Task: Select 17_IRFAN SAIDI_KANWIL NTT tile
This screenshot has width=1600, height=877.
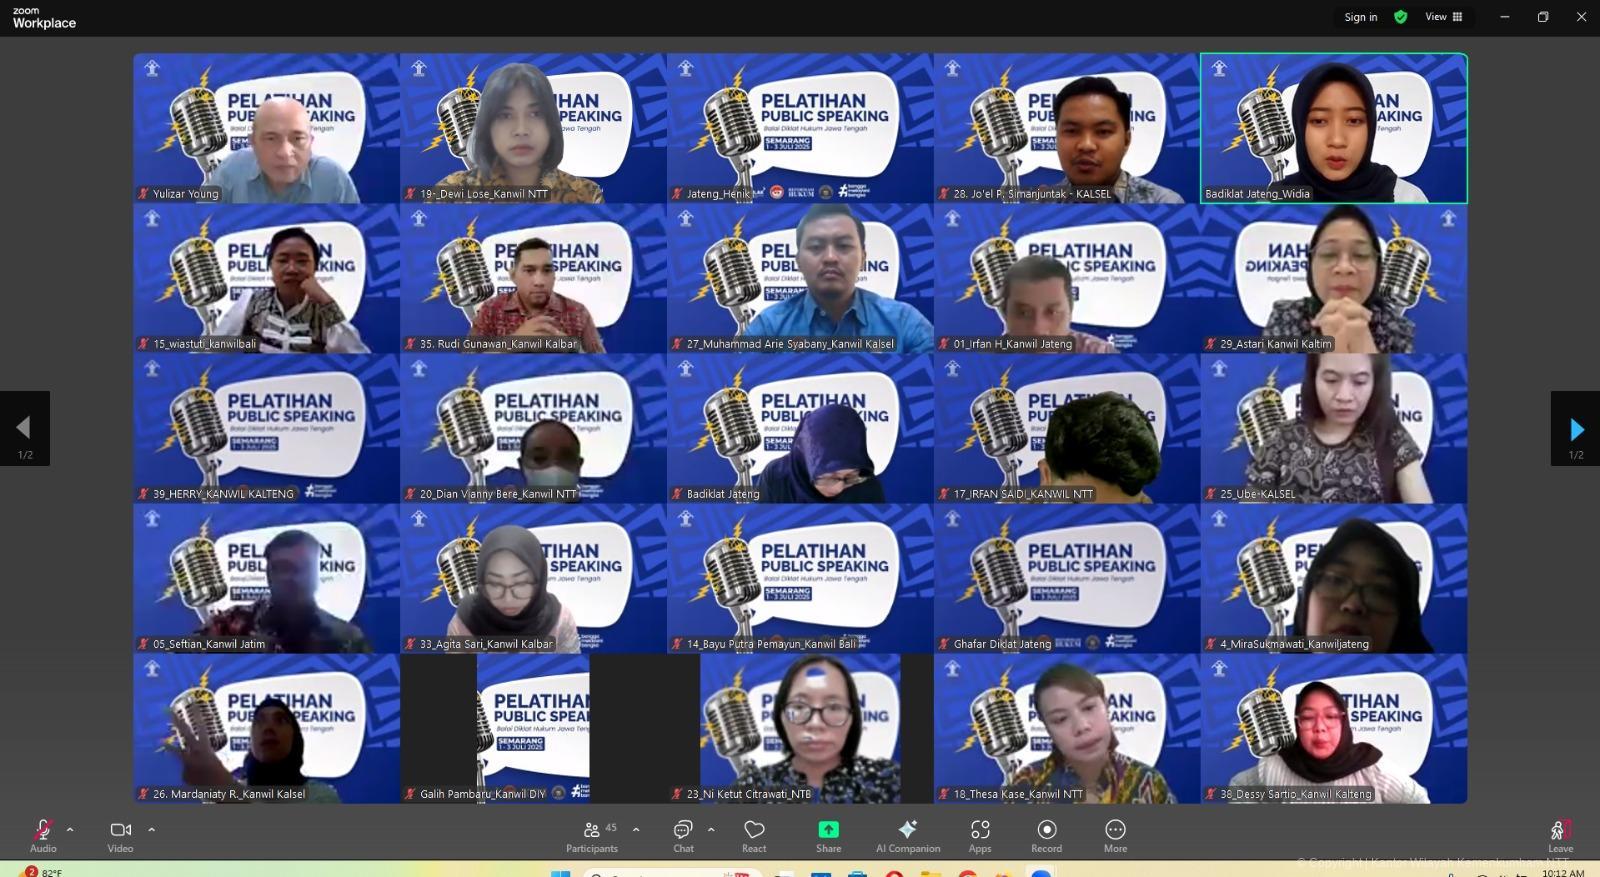Action: coord(1067,428)
